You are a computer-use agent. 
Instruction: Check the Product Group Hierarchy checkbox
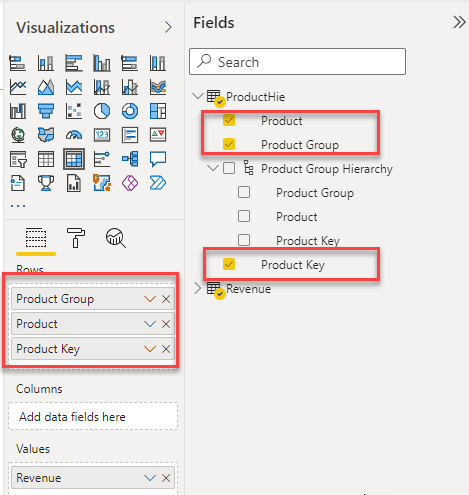click(x=229, y=168)
